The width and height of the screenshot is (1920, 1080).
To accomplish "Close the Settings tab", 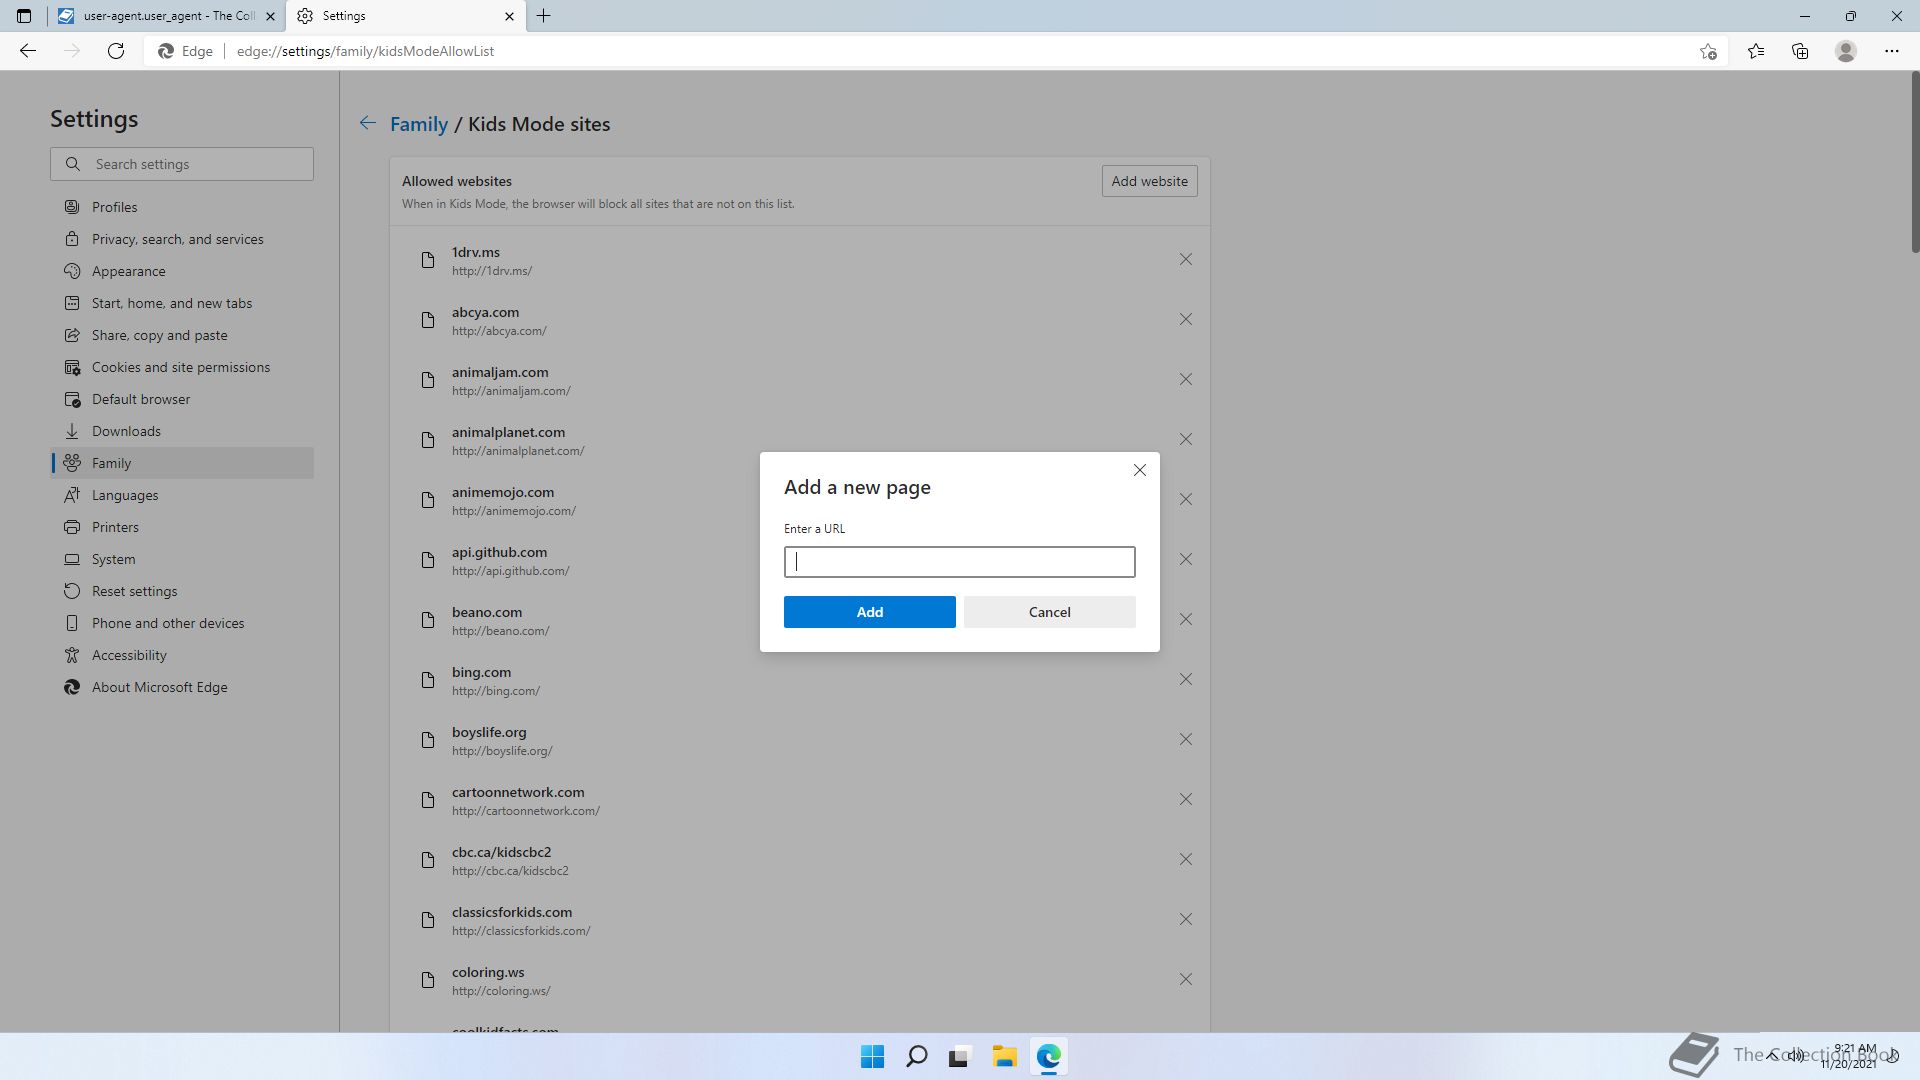I will coord(509,16).
